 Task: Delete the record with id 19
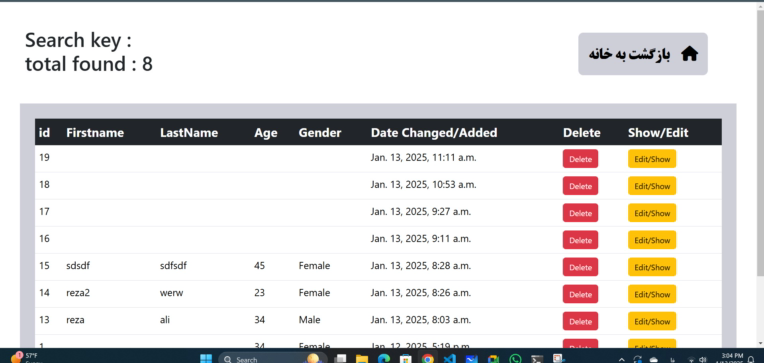(580, 159)
